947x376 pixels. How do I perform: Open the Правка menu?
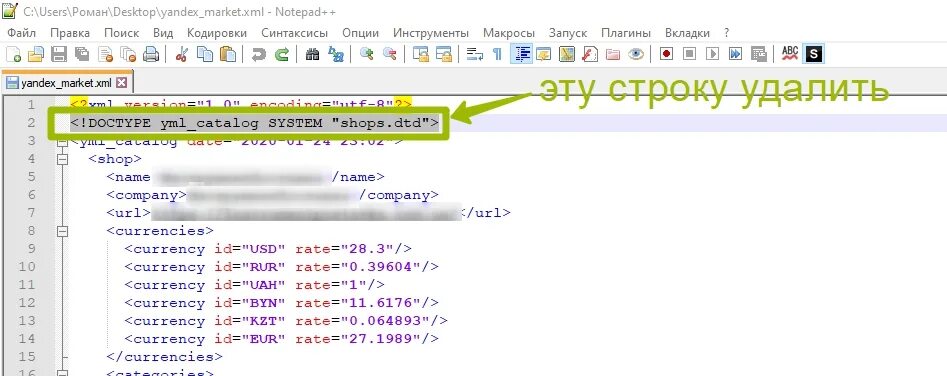70,33
